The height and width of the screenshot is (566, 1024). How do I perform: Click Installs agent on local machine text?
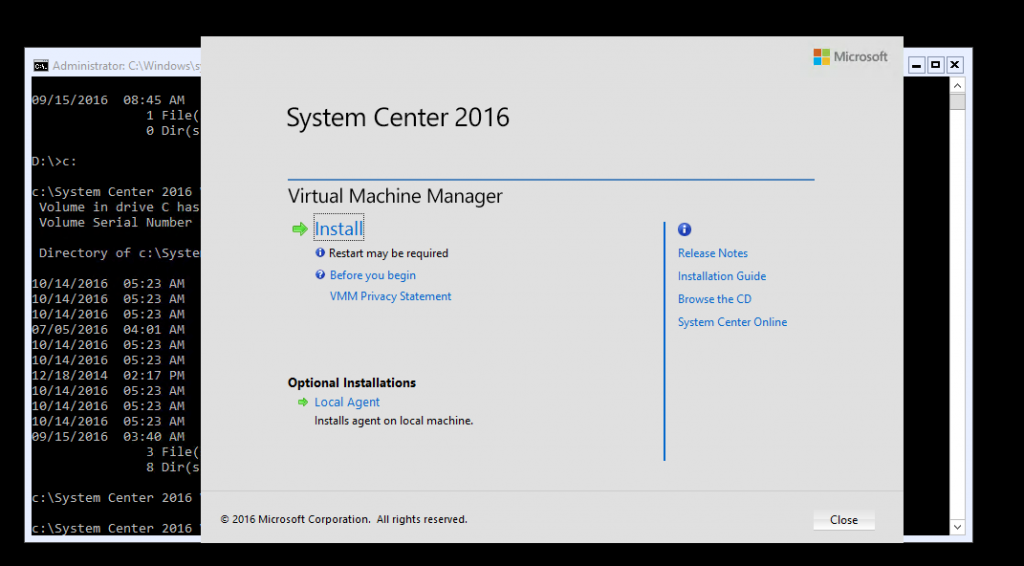[x=394, y=421]
